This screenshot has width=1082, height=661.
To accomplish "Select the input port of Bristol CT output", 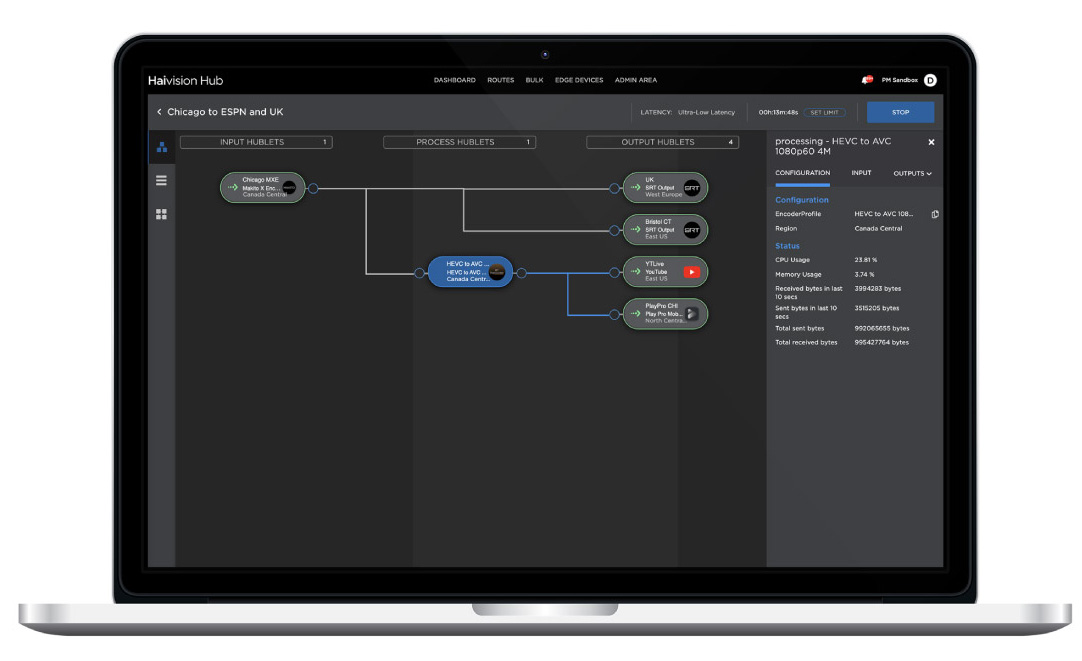I will pos(614,230).
